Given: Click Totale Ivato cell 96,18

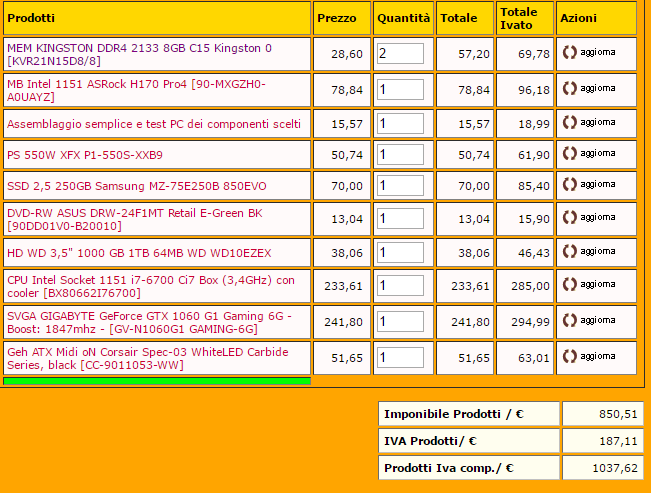Looking at the screenshot, I should pos(525,90).
